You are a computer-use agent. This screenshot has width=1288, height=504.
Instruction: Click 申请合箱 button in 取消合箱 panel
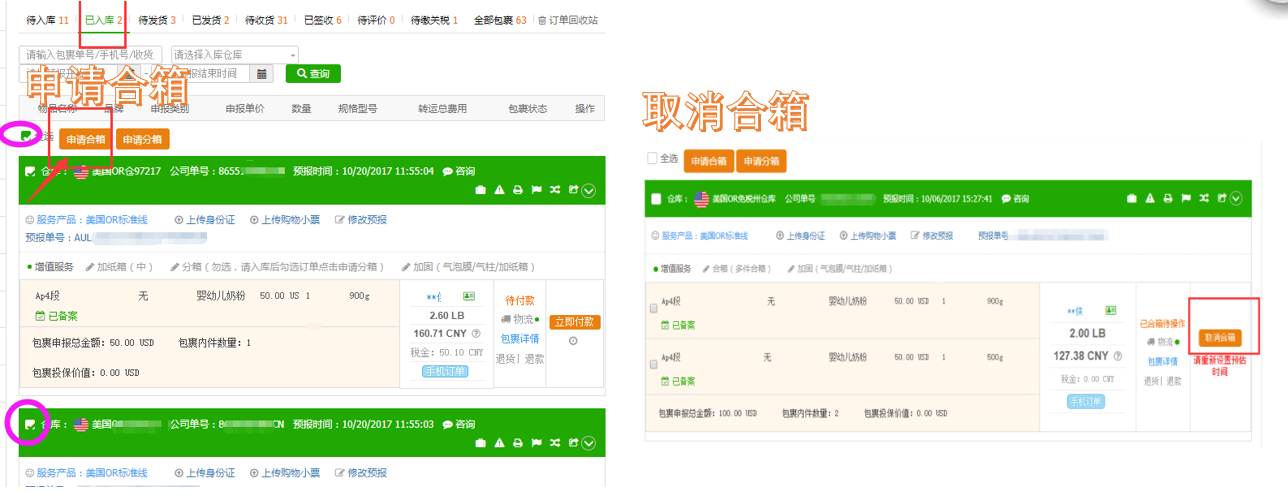708,161
